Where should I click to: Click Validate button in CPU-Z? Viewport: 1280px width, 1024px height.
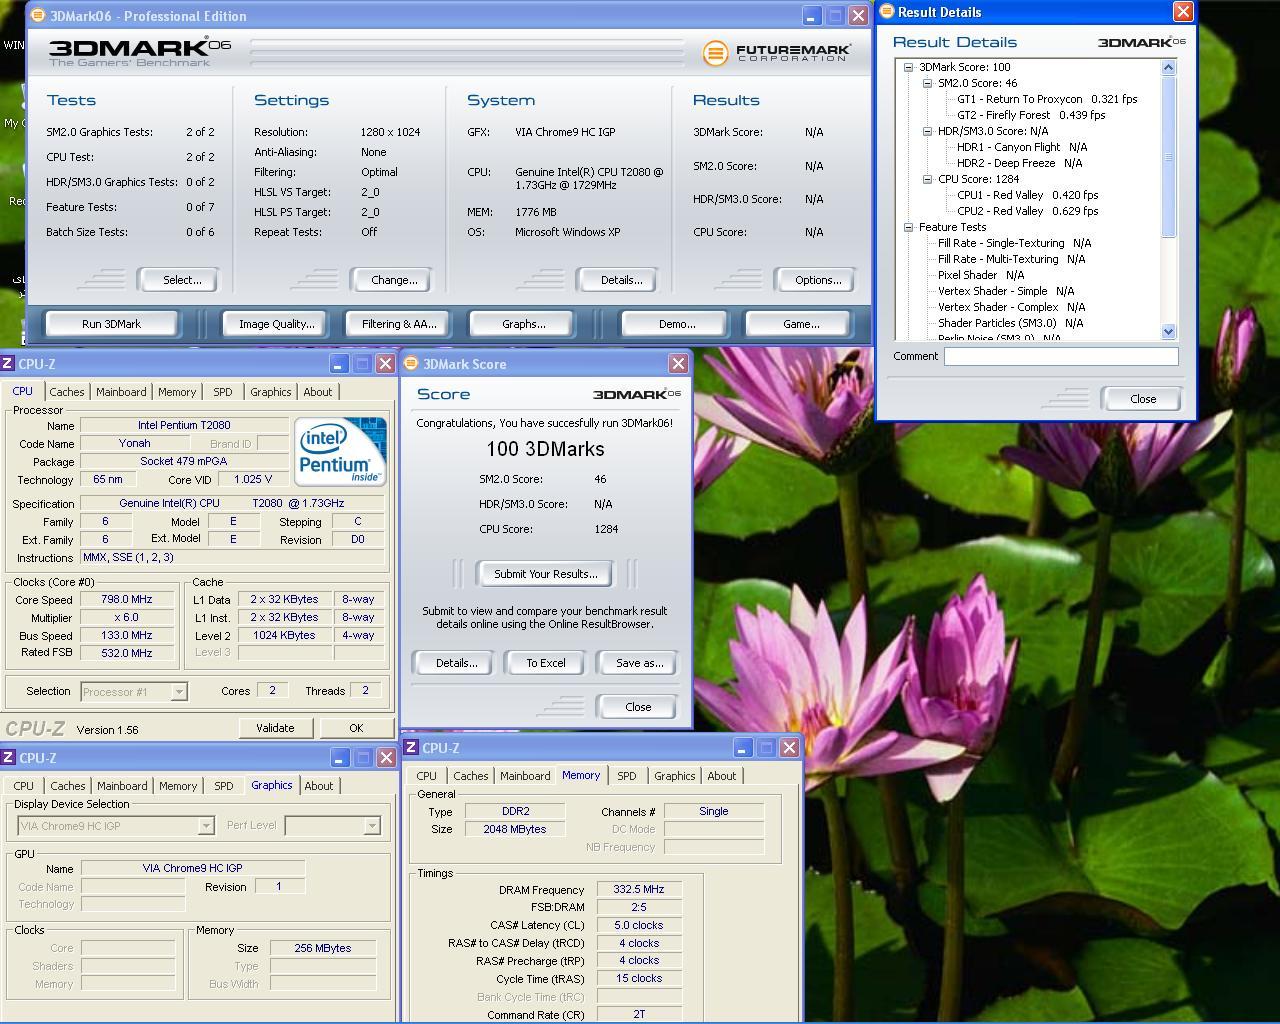(x=275, y=728)
